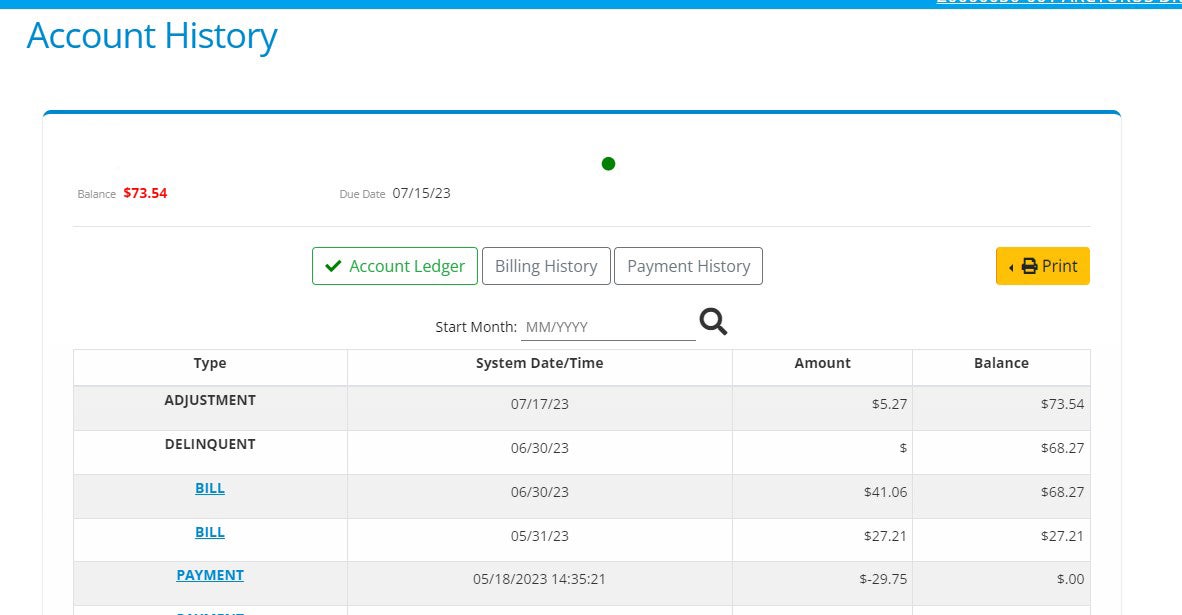The width and height of the screenshot is (1182, 615).
Task: Click the Account History page heading
Action: (152, 37)
